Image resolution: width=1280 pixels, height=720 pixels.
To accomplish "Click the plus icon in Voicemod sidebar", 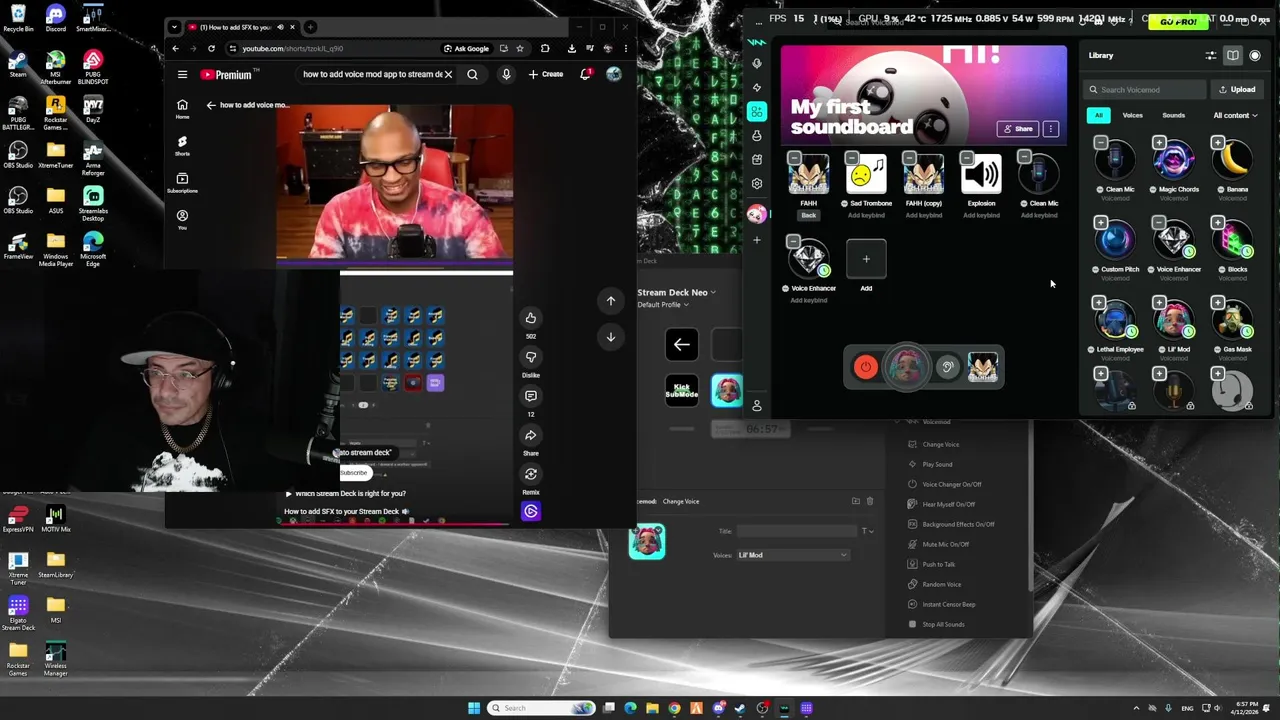I will [x=757, y=240].
